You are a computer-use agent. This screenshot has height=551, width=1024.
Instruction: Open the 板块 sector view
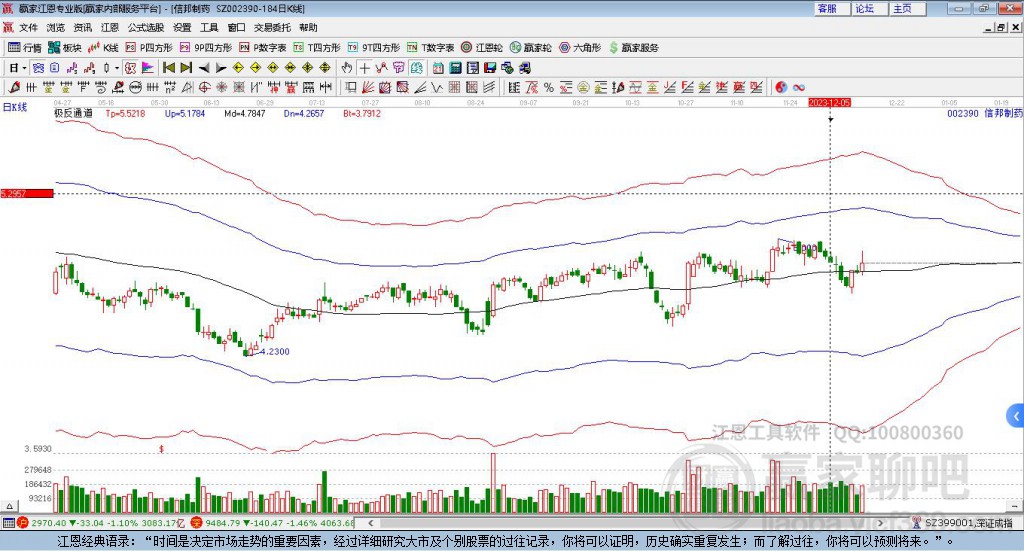(65, 48)
